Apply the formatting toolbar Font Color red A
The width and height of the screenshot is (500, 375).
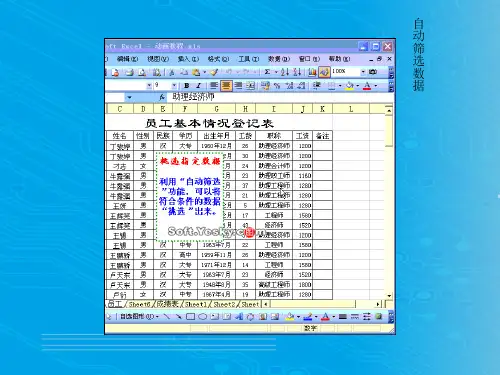coord(367,86)
